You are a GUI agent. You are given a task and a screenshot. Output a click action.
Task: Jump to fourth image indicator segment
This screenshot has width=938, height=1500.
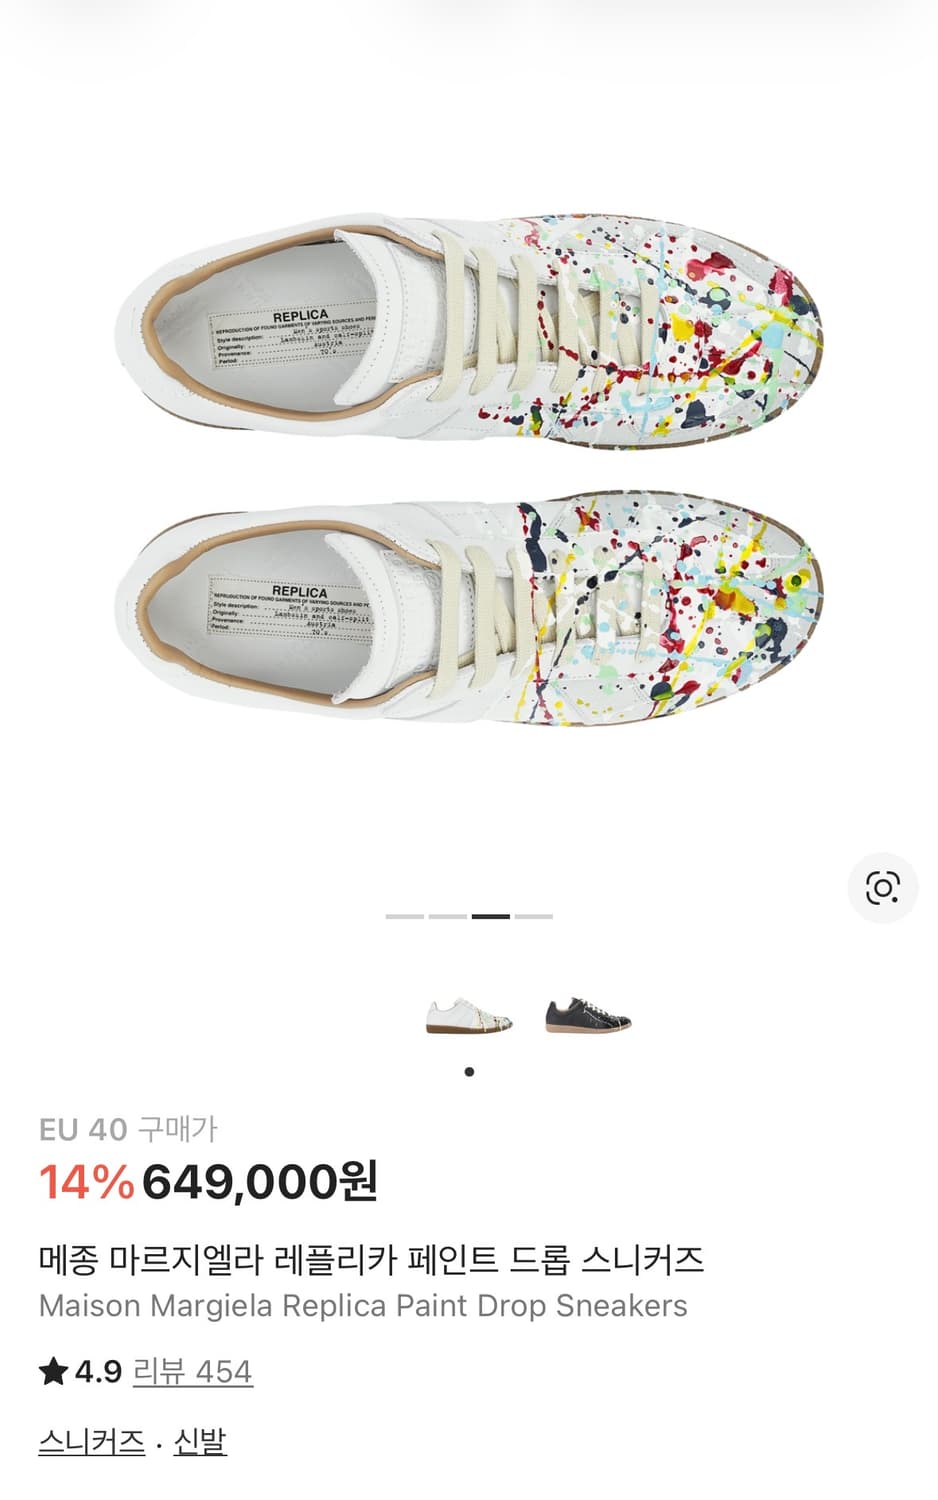(533, 916)
